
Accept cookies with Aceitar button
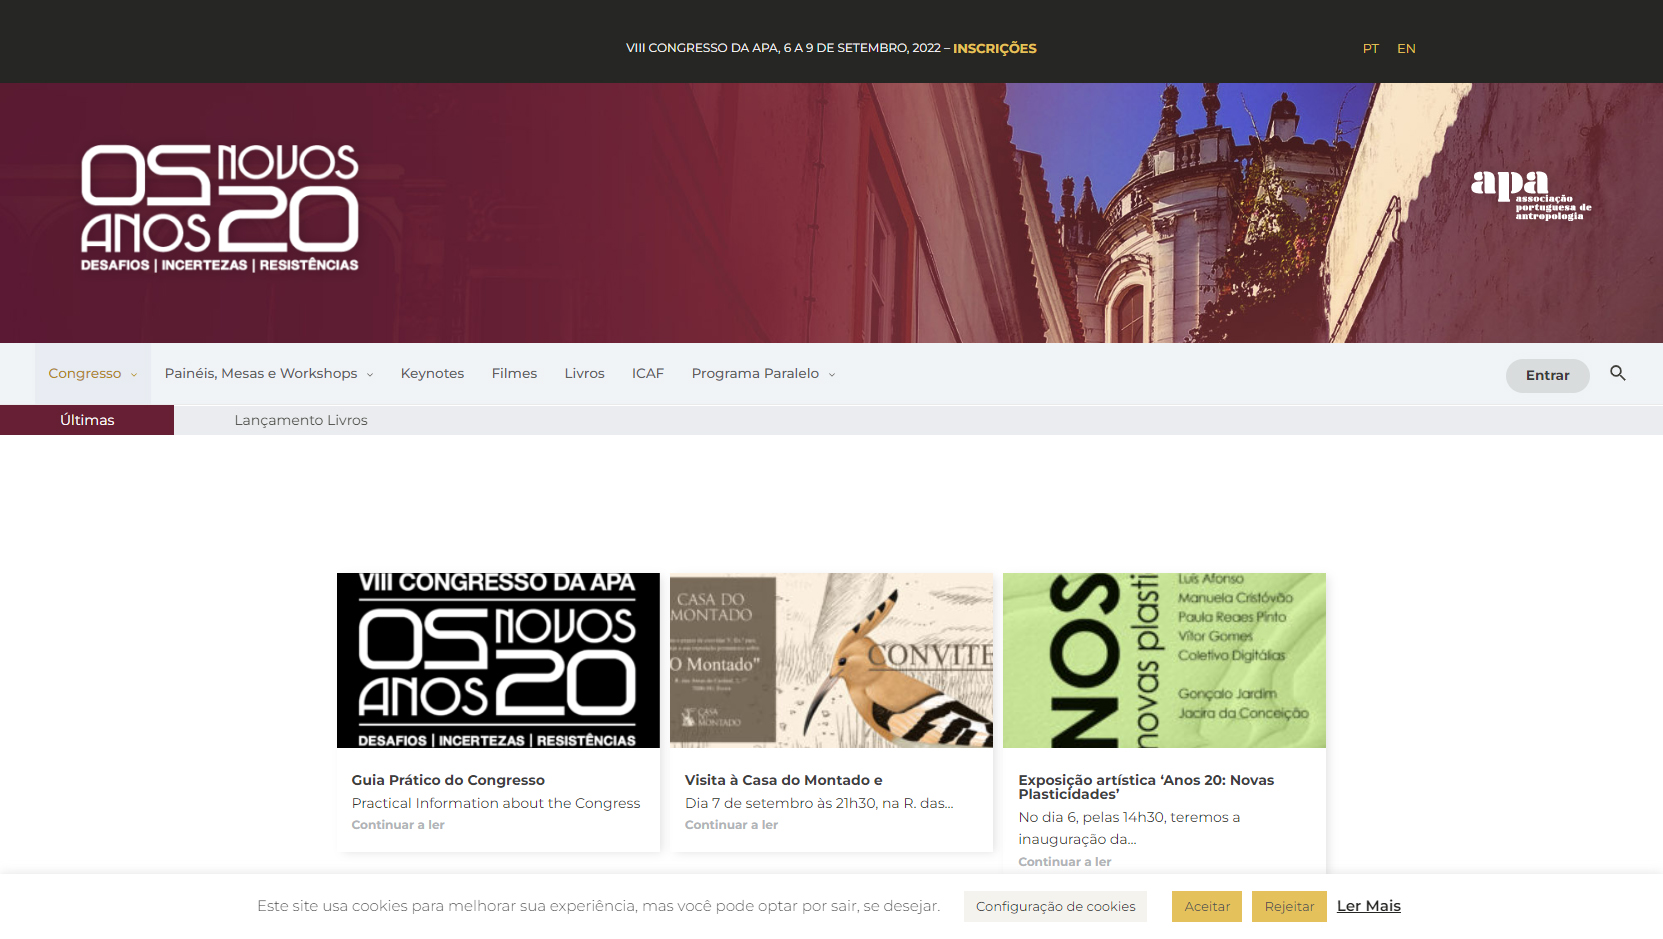point(1207,906)
